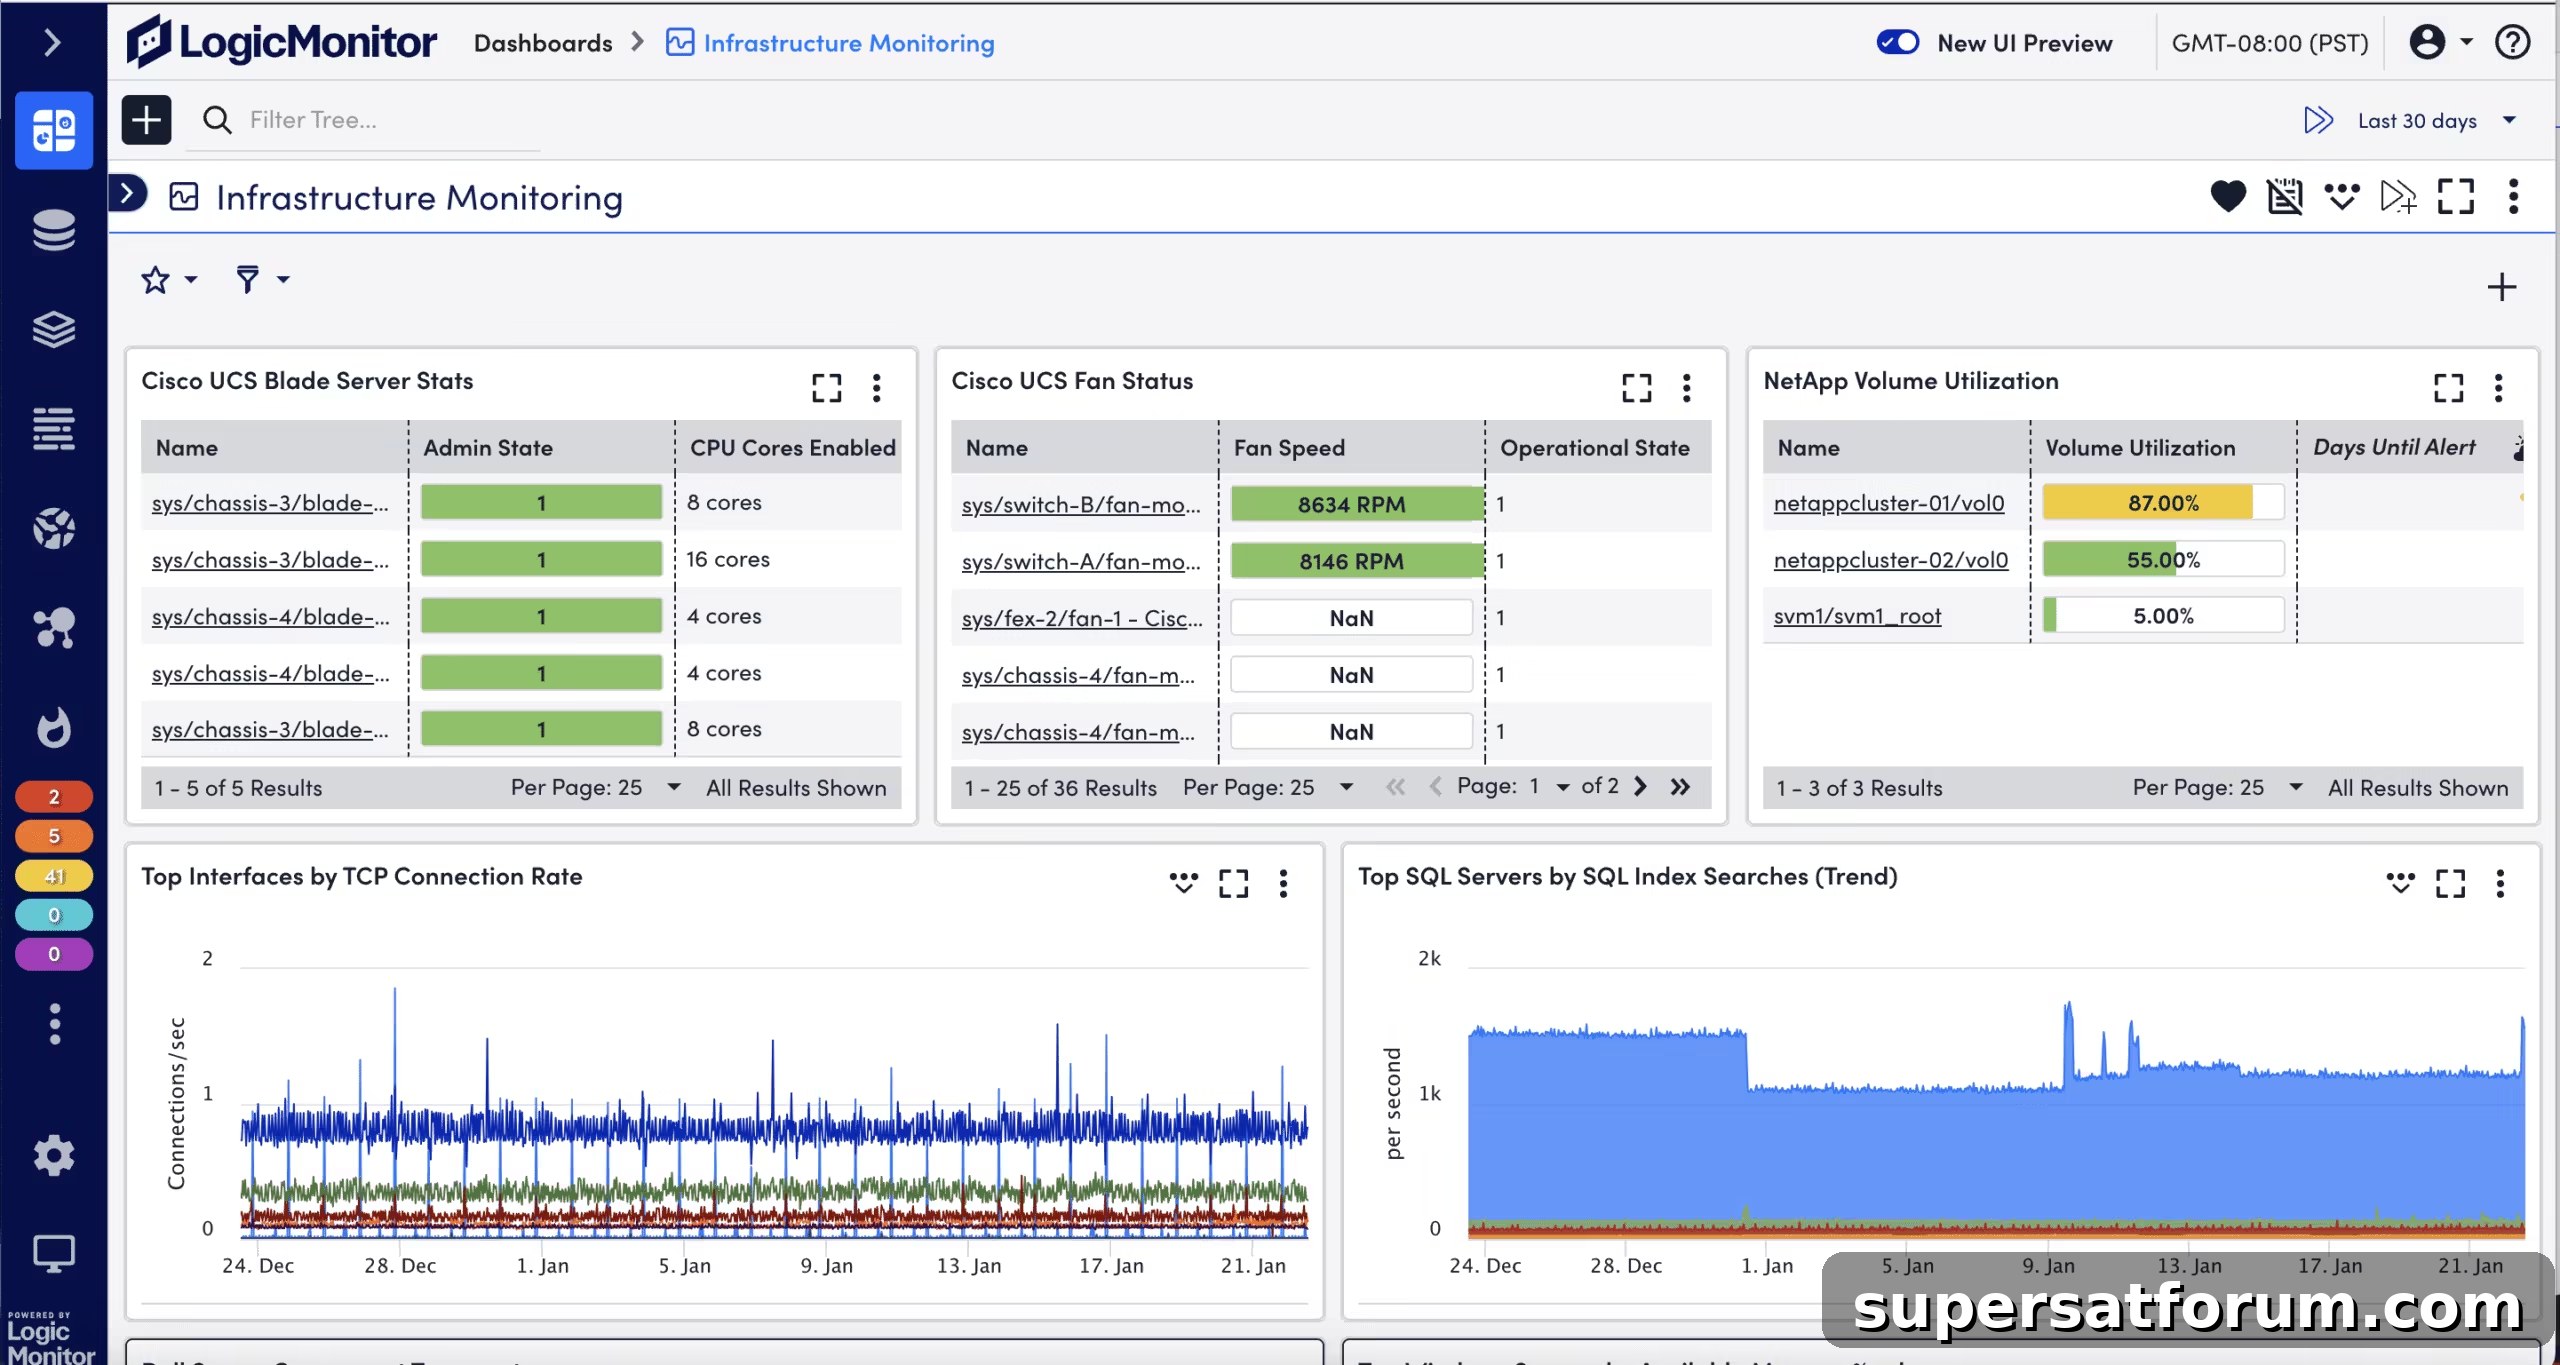This screenshot has width=2560, height=1365.
Task: Click the play-plus dashboard header icon
Action: click(2398, 196)
